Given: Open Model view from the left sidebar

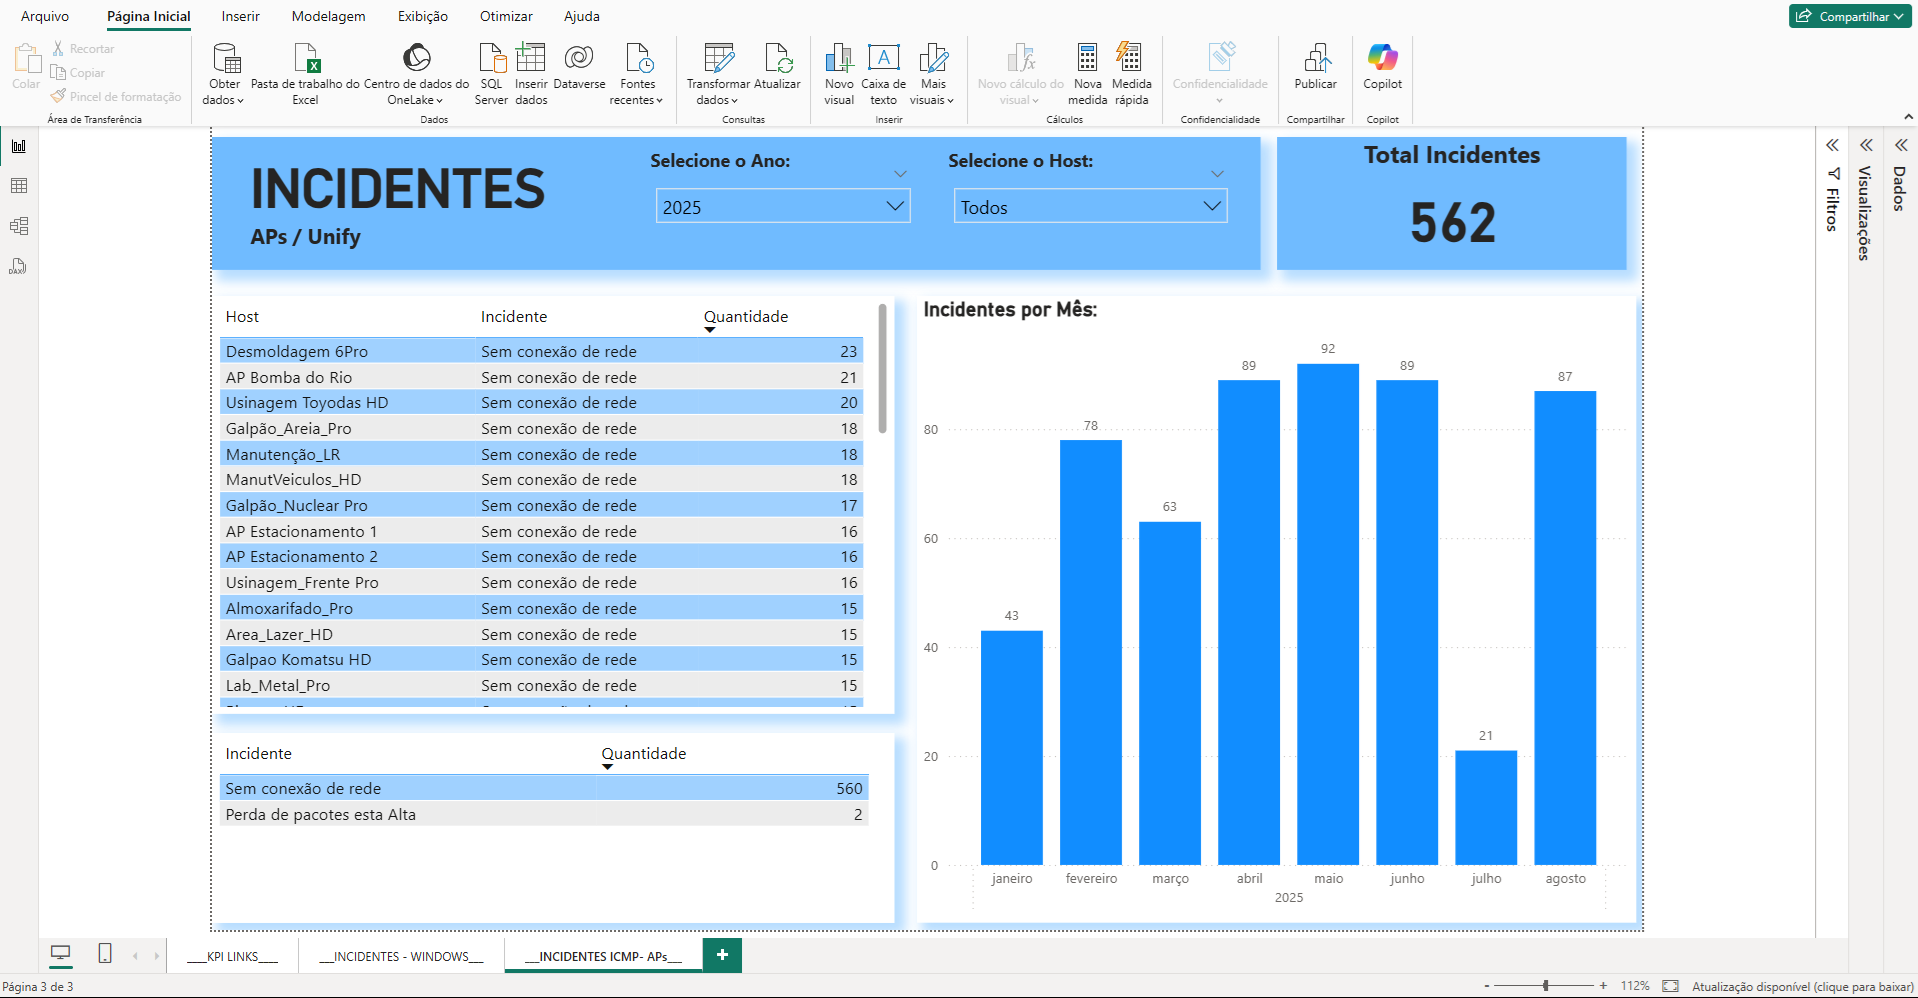Looking at the screenshot, I should tap(18, 225).
